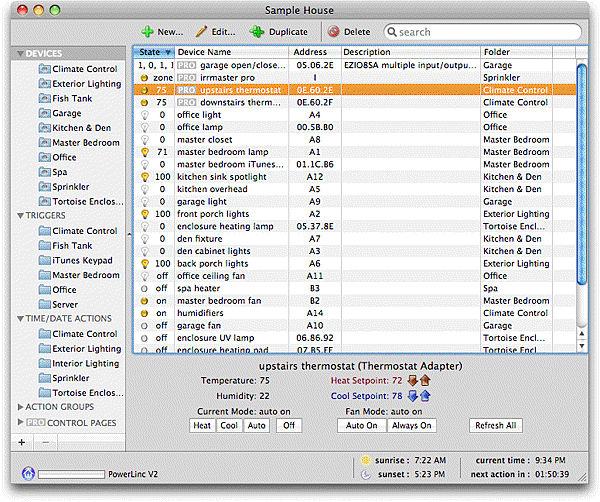Click the New device plus icon
This screenshot has height=502, width=600.
tap(147, 32)
